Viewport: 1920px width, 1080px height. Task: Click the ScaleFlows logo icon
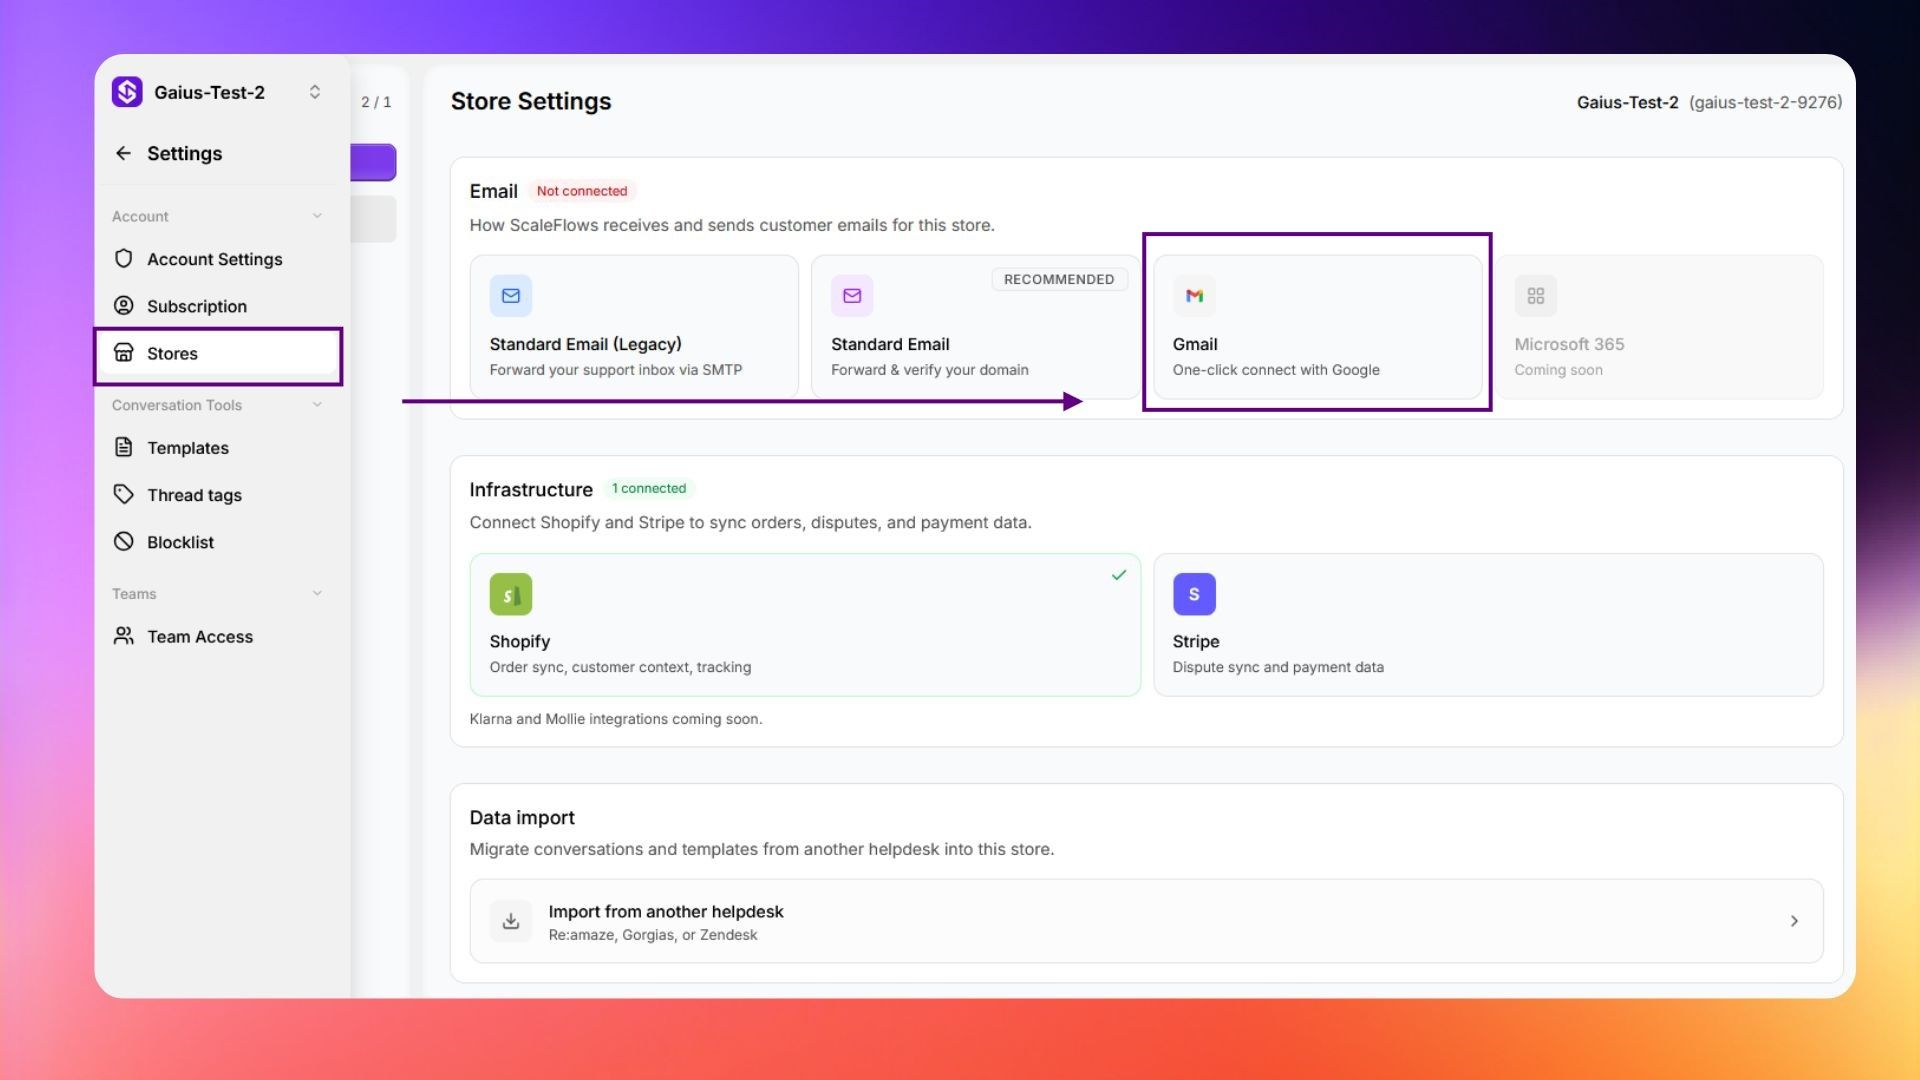click(127, 92)
